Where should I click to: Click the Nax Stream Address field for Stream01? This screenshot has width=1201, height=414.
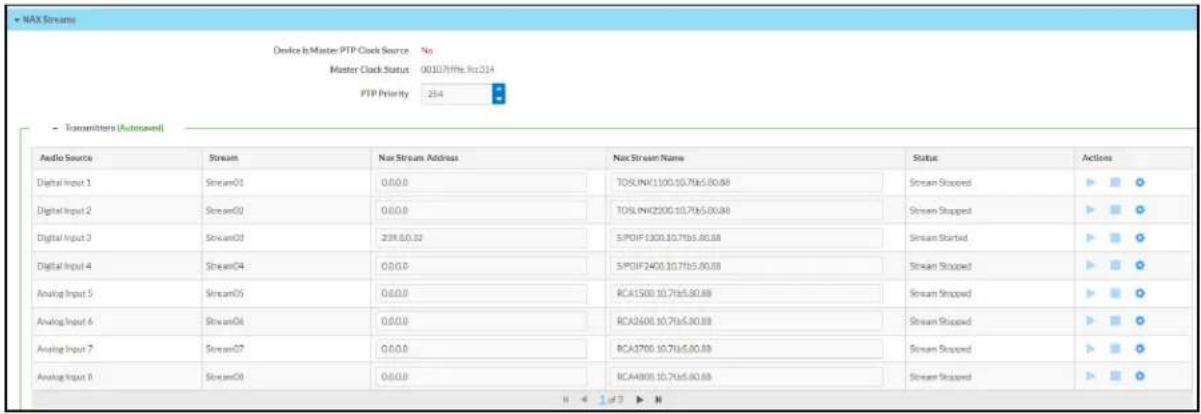(482, 184)
